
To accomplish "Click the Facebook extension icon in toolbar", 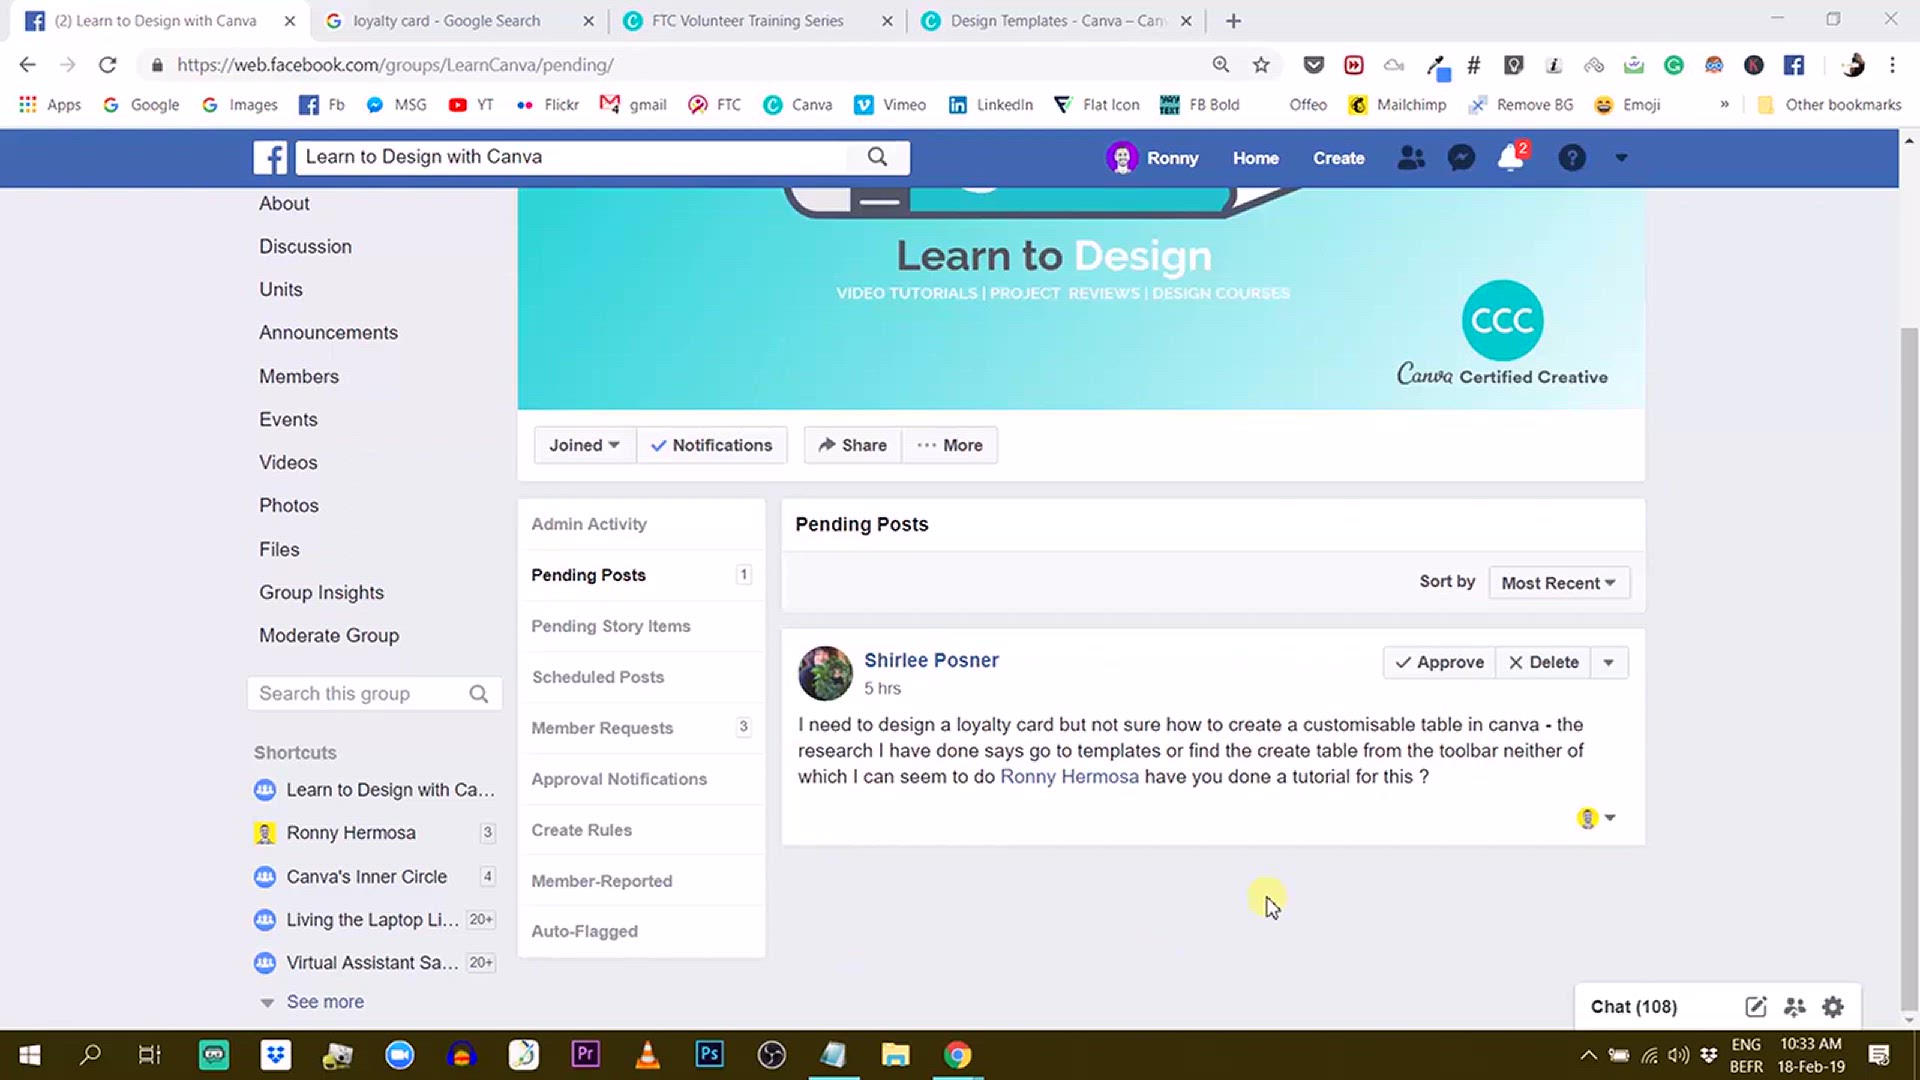I will point(1794,65).
